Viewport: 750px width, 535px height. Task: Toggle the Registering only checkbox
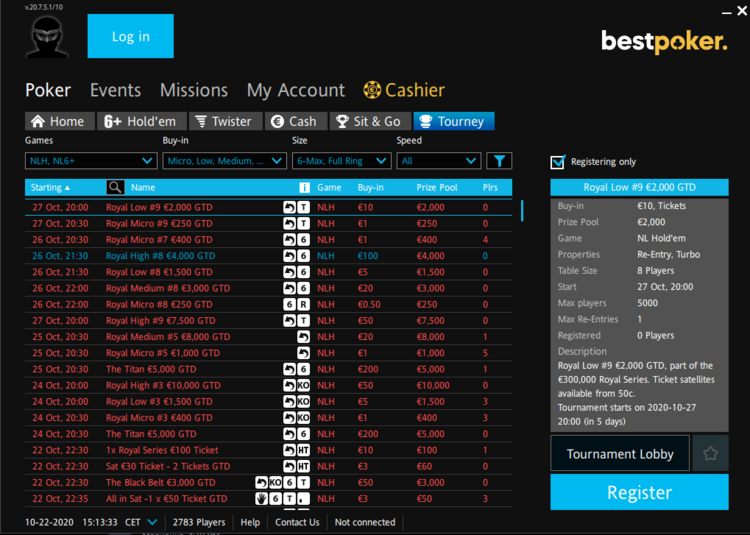(x=557, y=162)
